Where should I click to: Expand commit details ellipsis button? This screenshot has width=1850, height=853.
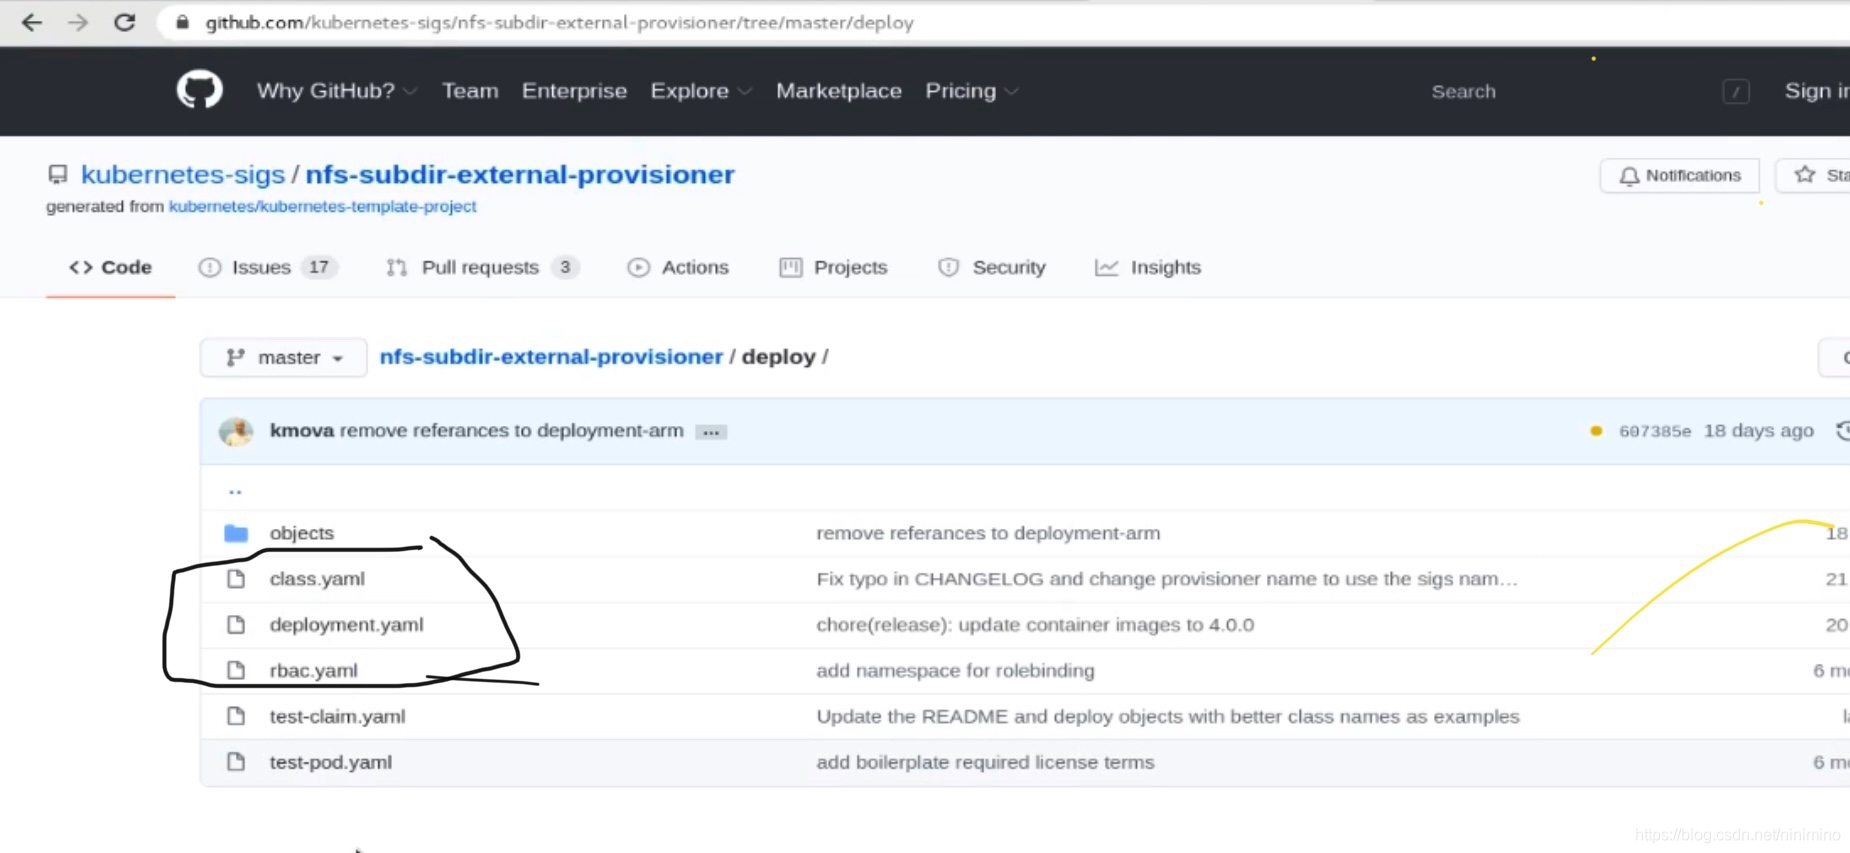(711, 432)
